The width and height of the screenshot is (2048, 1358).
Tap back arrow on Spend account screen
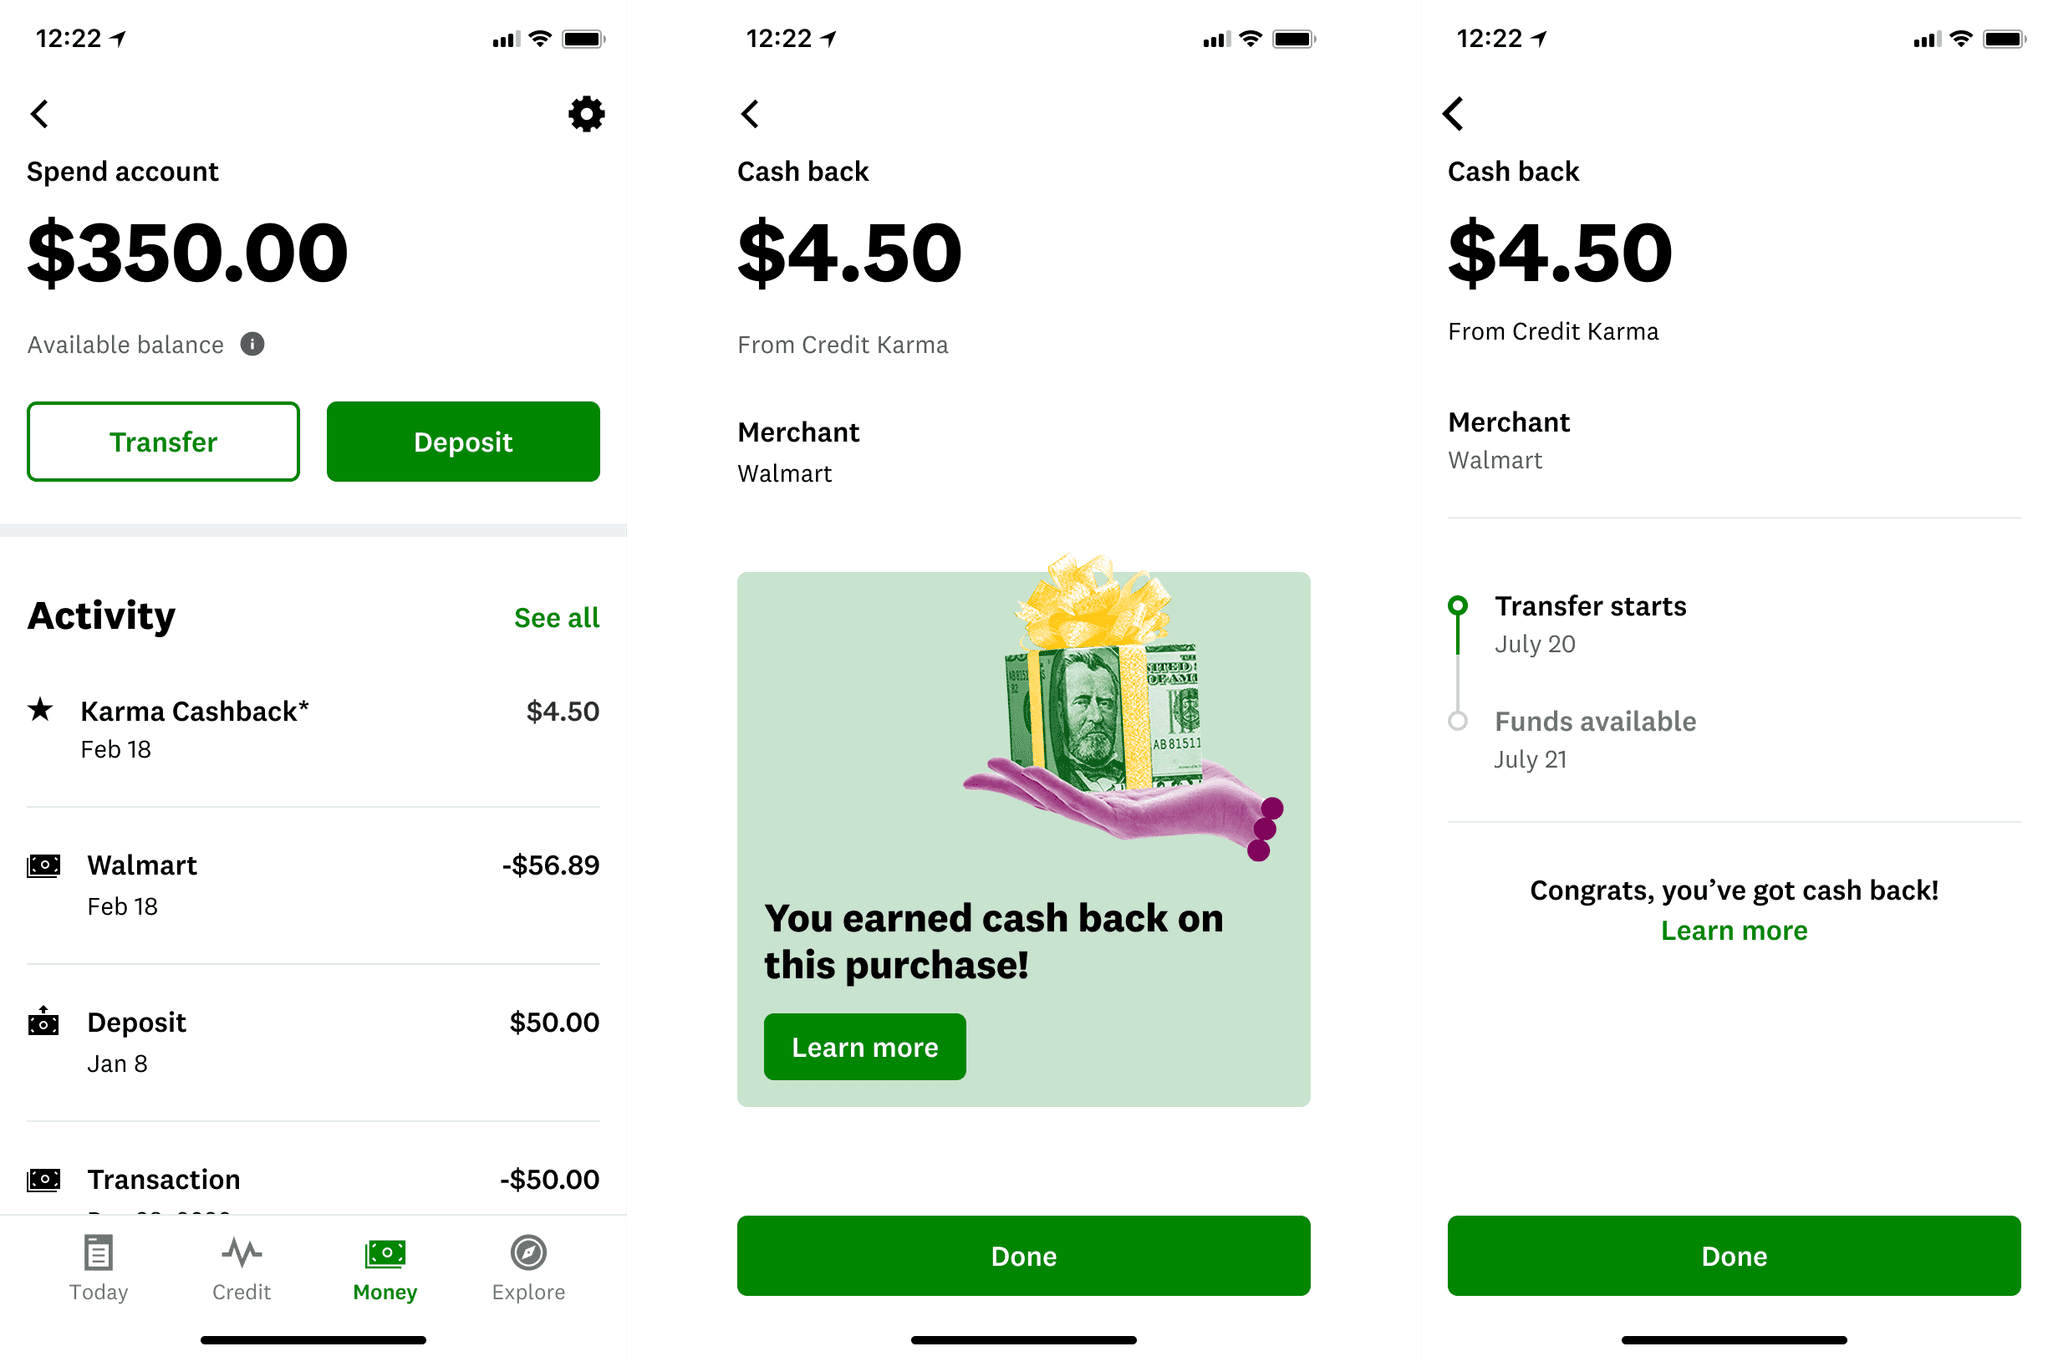[x=42, y=114]
